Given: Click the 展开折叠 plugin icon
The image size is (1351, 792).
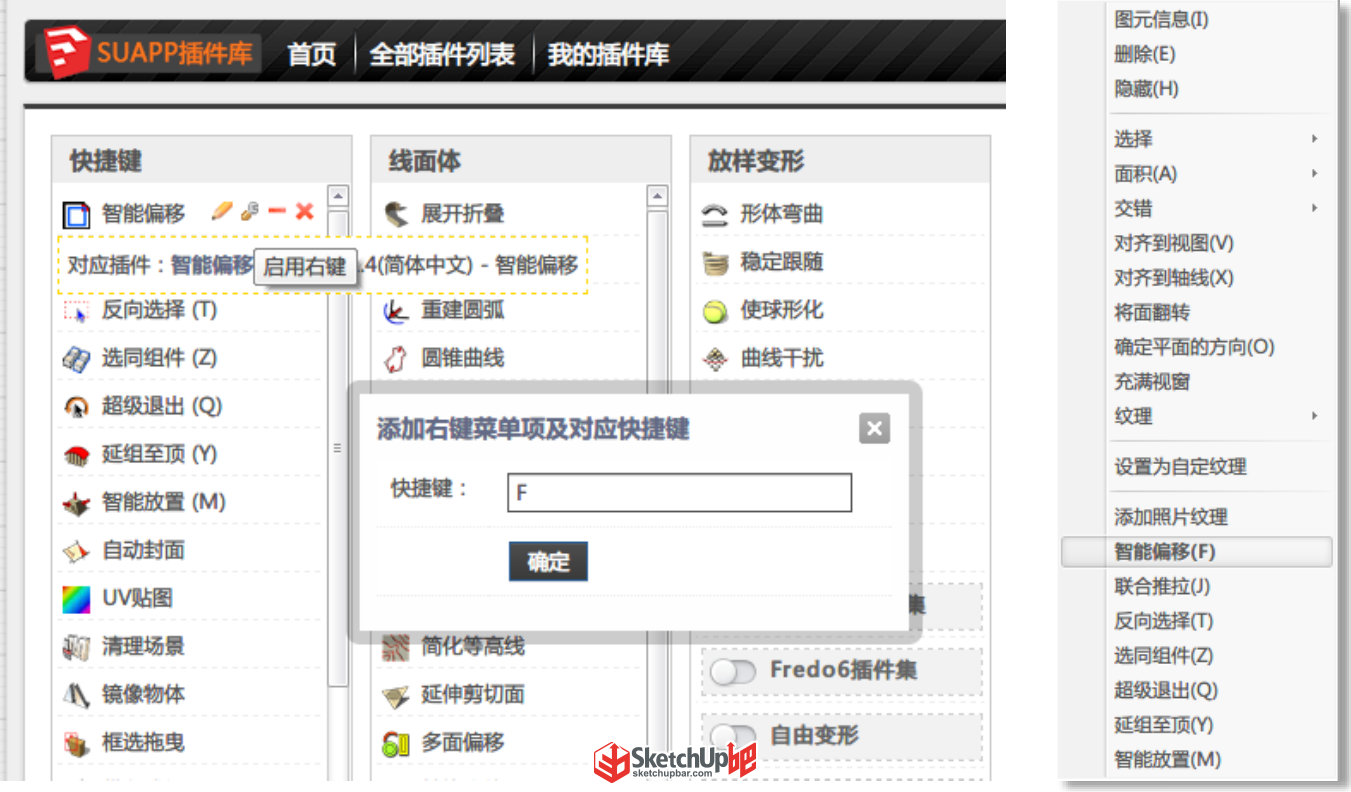Looking at the screenshot, I should pyautogui.click(x=397, y=213).
